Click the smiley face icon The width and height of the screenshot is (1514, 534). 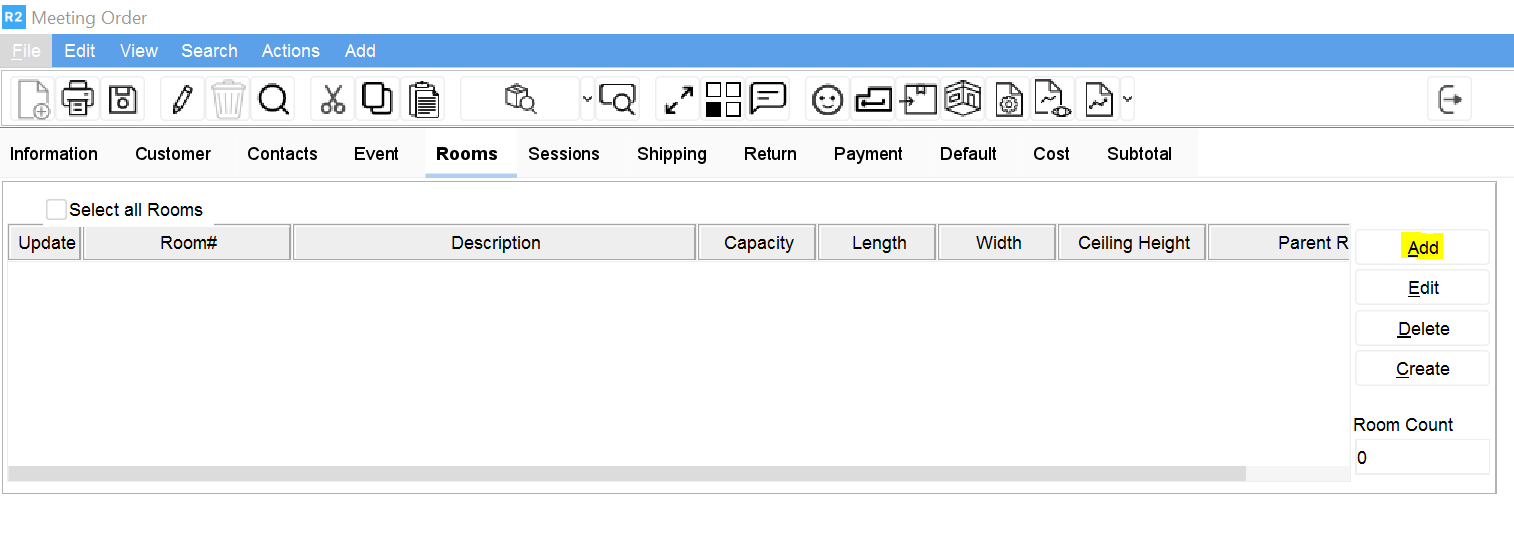pyautogui.click(x=827, y=99)
